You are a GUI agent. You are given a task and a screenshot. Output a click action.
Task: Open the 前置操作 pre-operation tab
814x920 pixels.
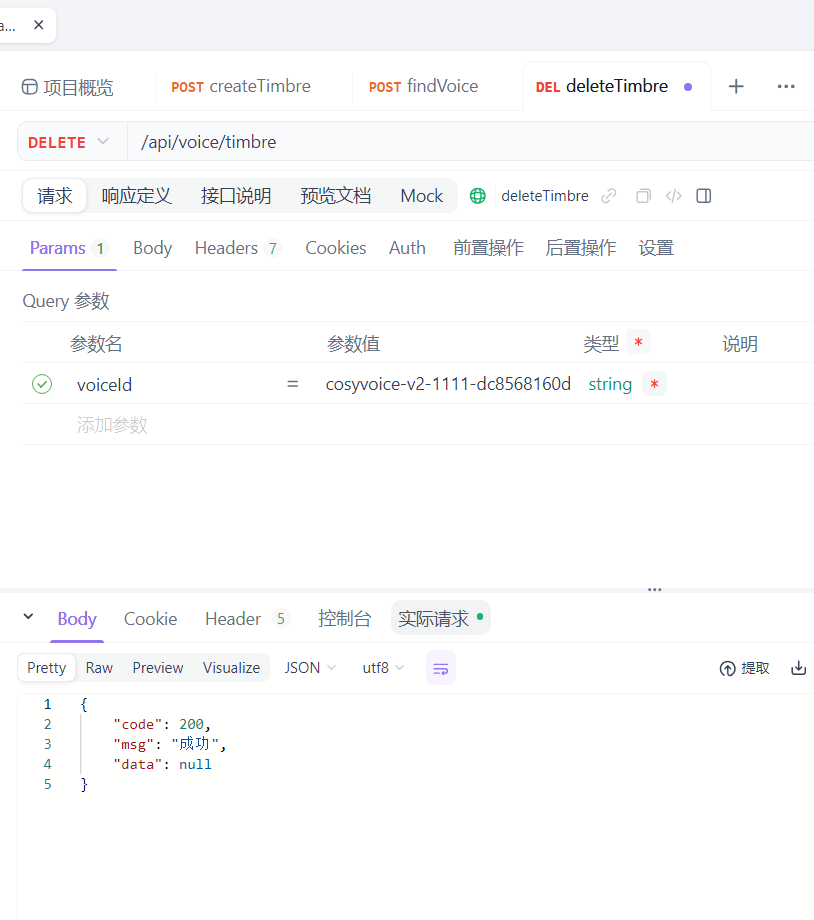[488, 248]
